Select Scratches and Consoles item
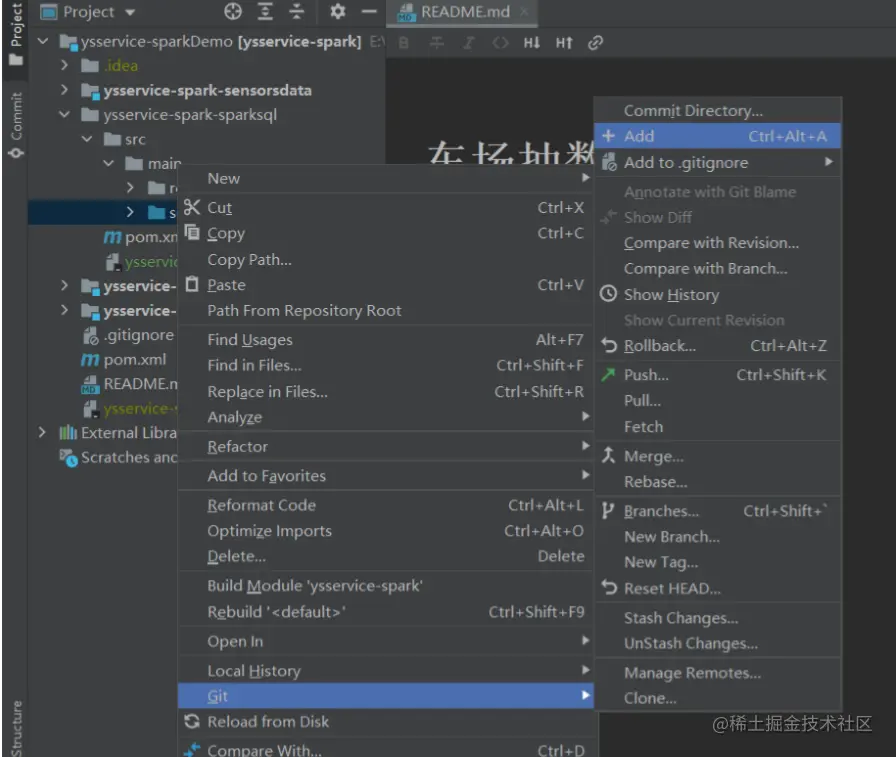This screenshot has width=896, height=757. pos(119,457)
